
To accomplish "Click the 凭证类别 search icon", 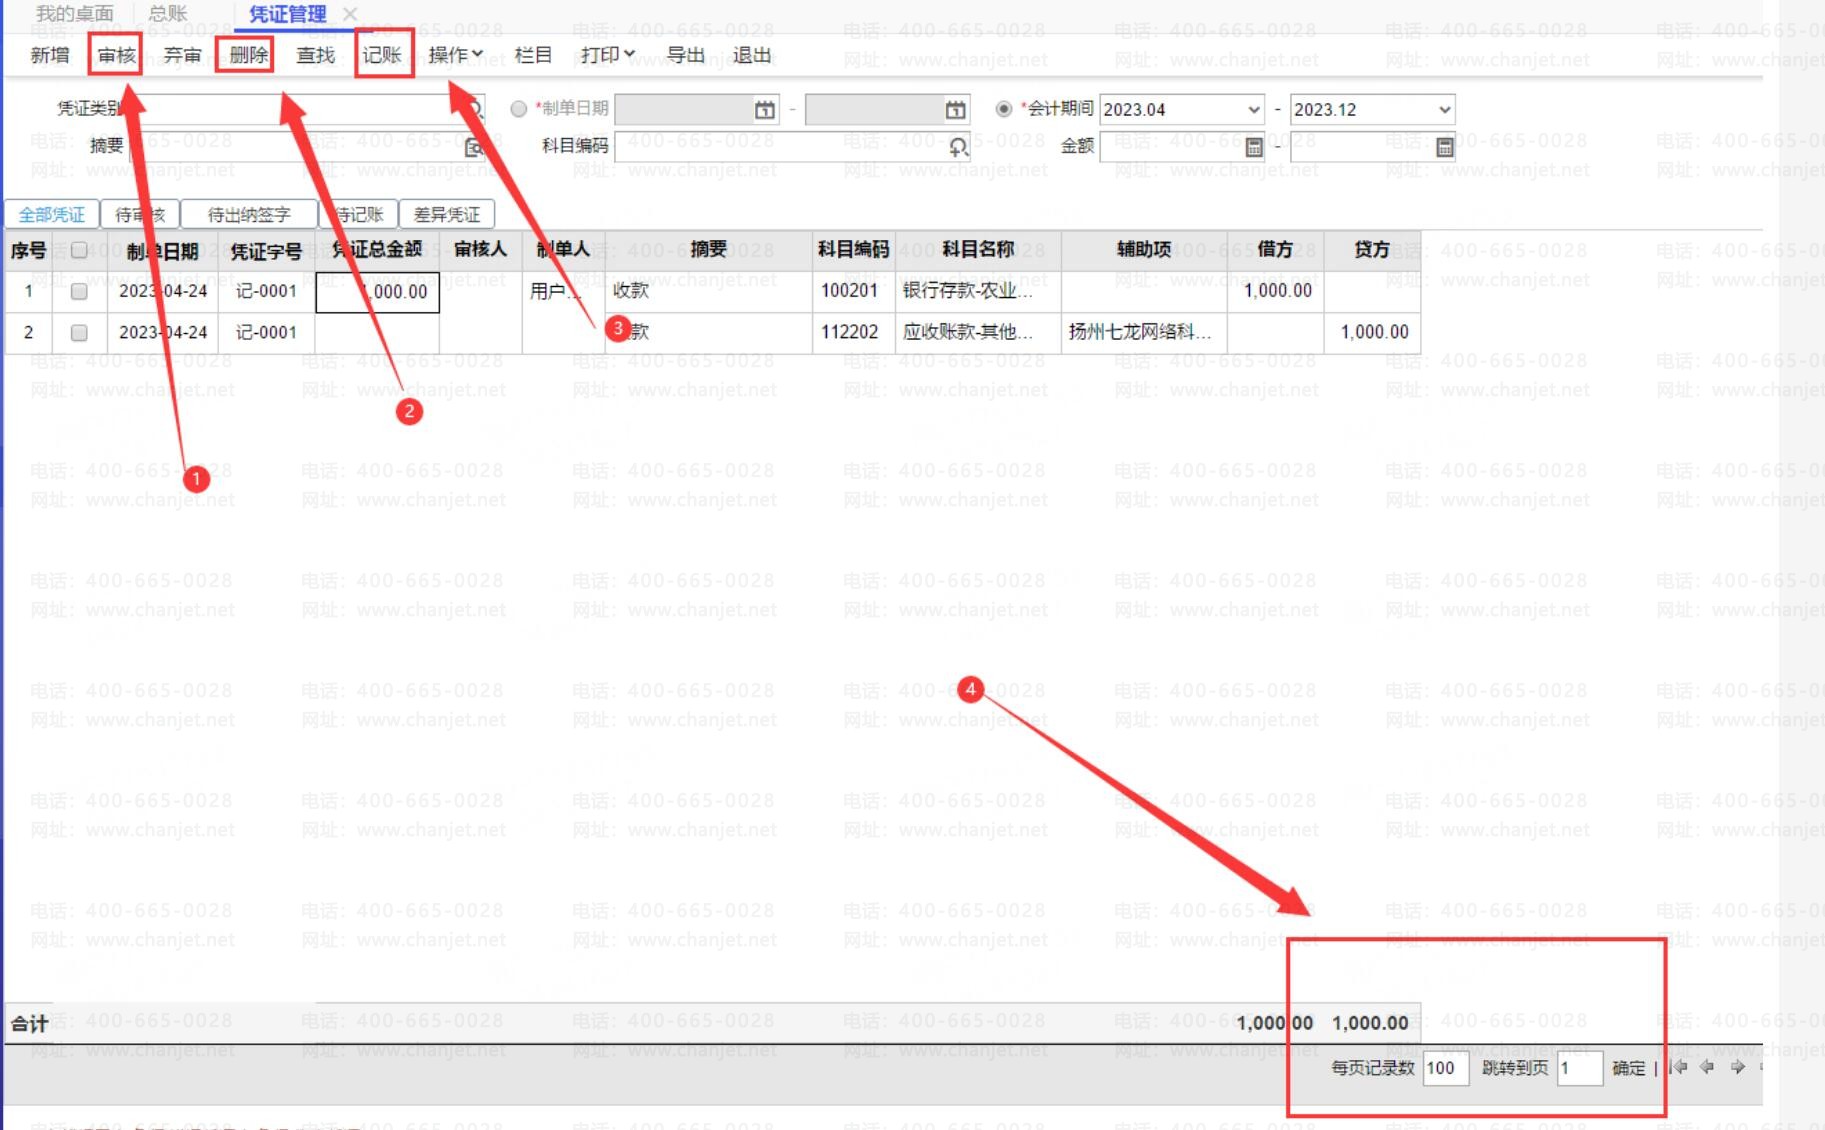I will pos(475,108).
